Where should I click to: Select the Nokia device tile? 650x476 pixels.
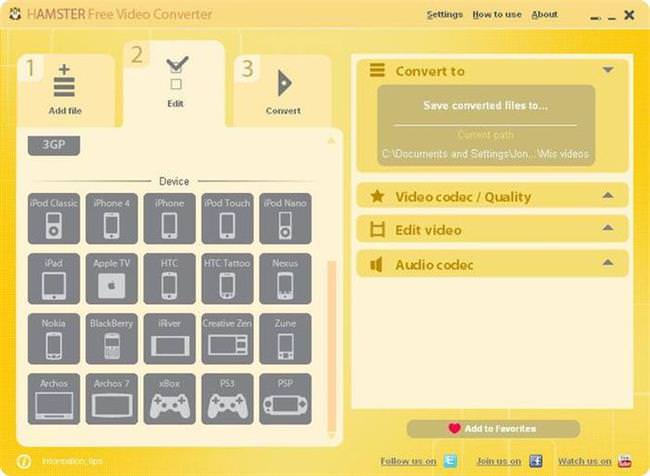click(x=54, y=339)
